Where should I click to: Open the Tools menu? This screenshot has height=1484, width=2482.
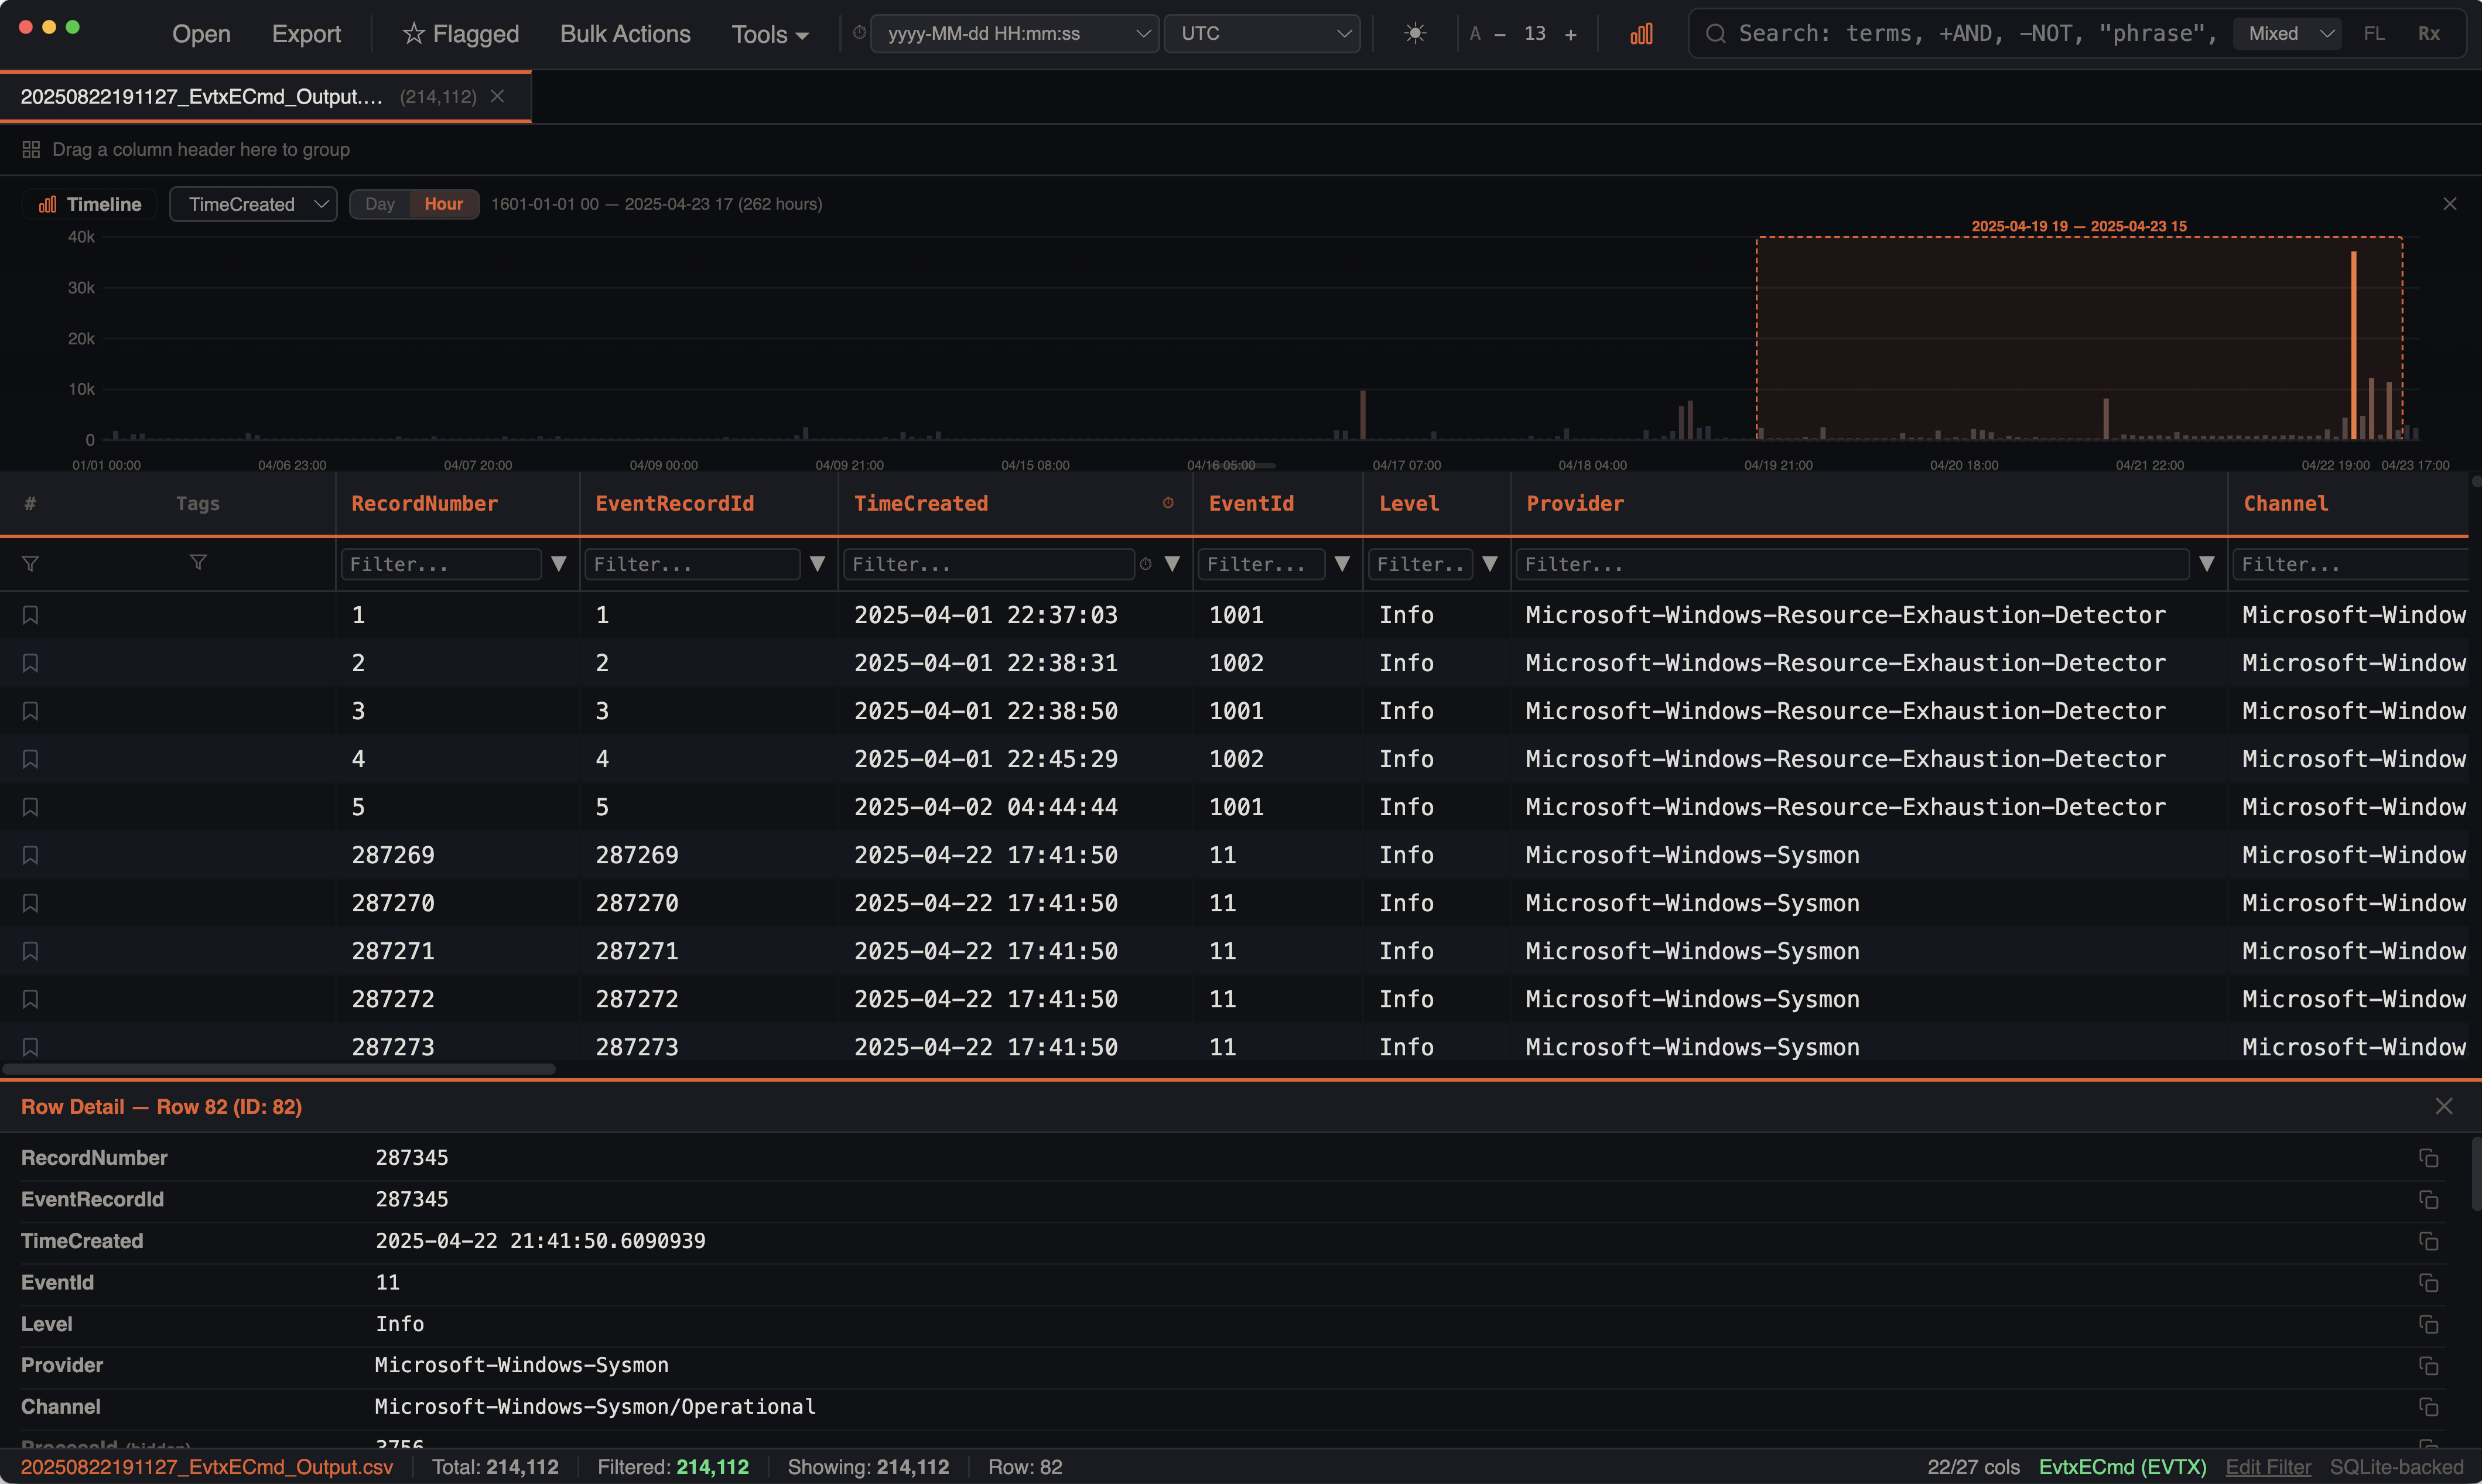(769, 33)
